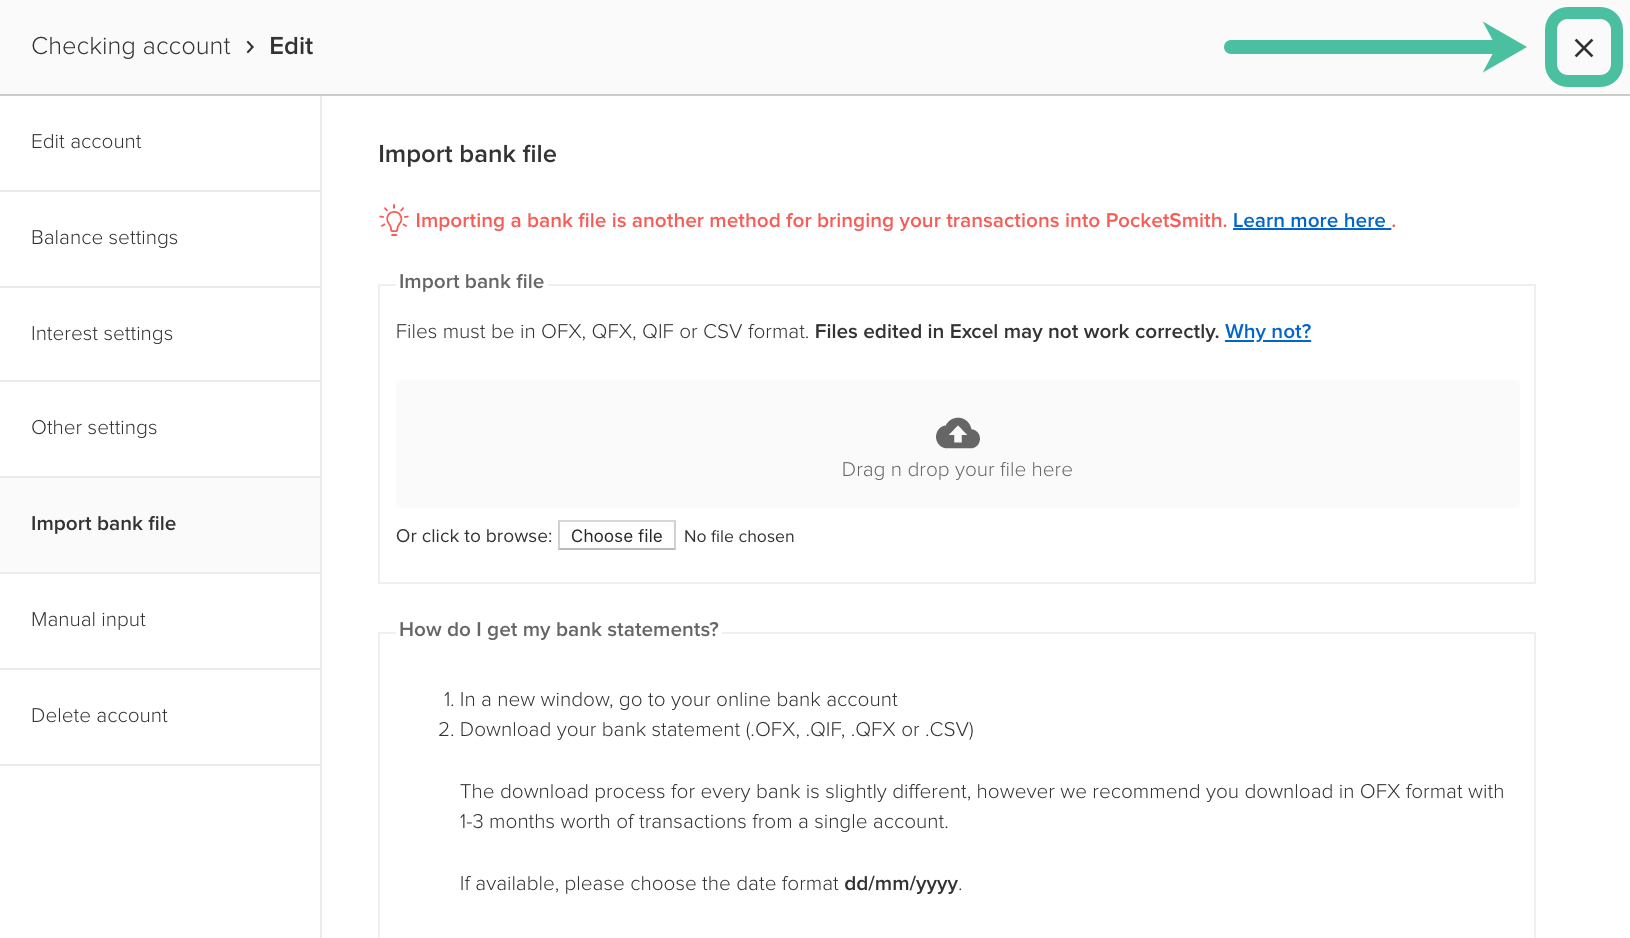Close the account edit dialog
The image size is (1630, 938).
click(x=1584, y=47)
